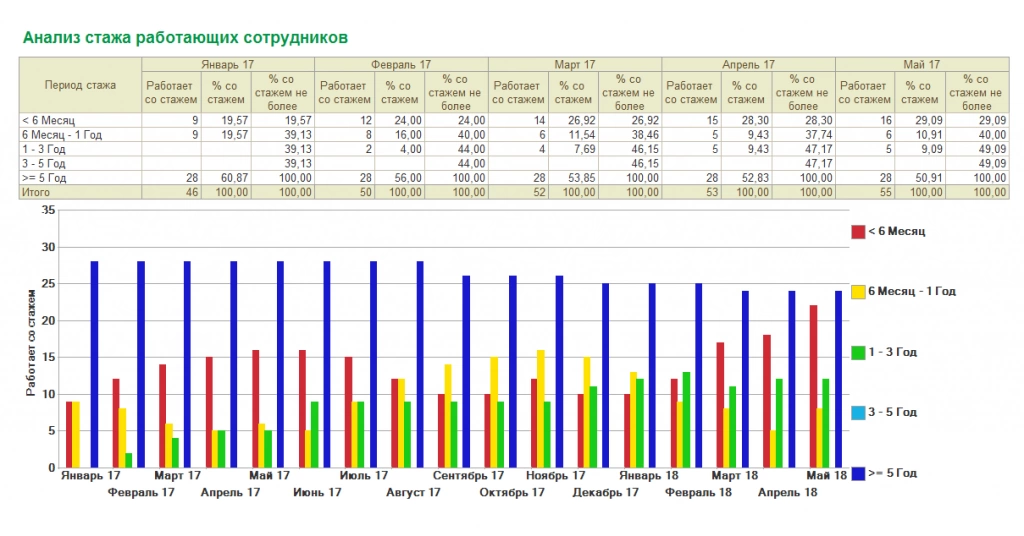Click the percentage cell '60,87'
This screenshot has height=536, width=1024.
pyautogui.click(x=226, y=178)
